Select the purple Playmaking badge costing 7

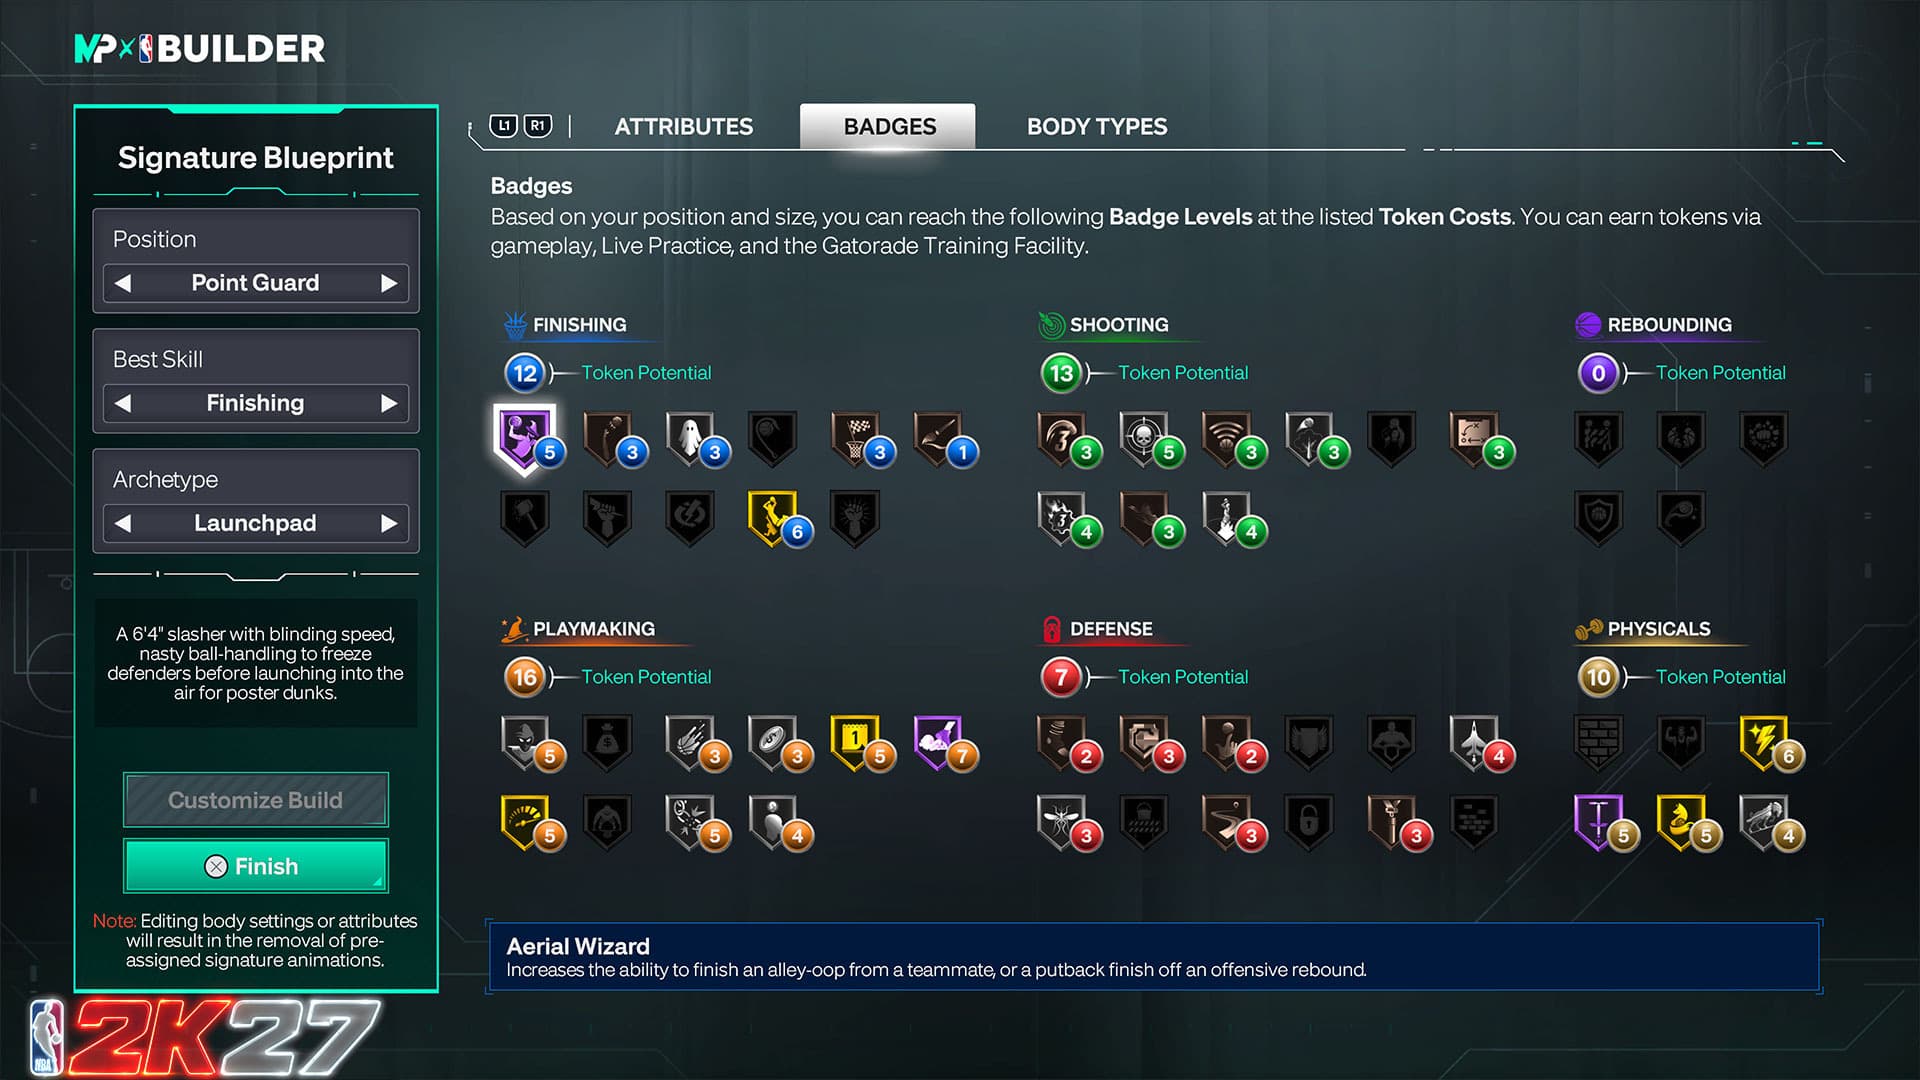point(938,742)
